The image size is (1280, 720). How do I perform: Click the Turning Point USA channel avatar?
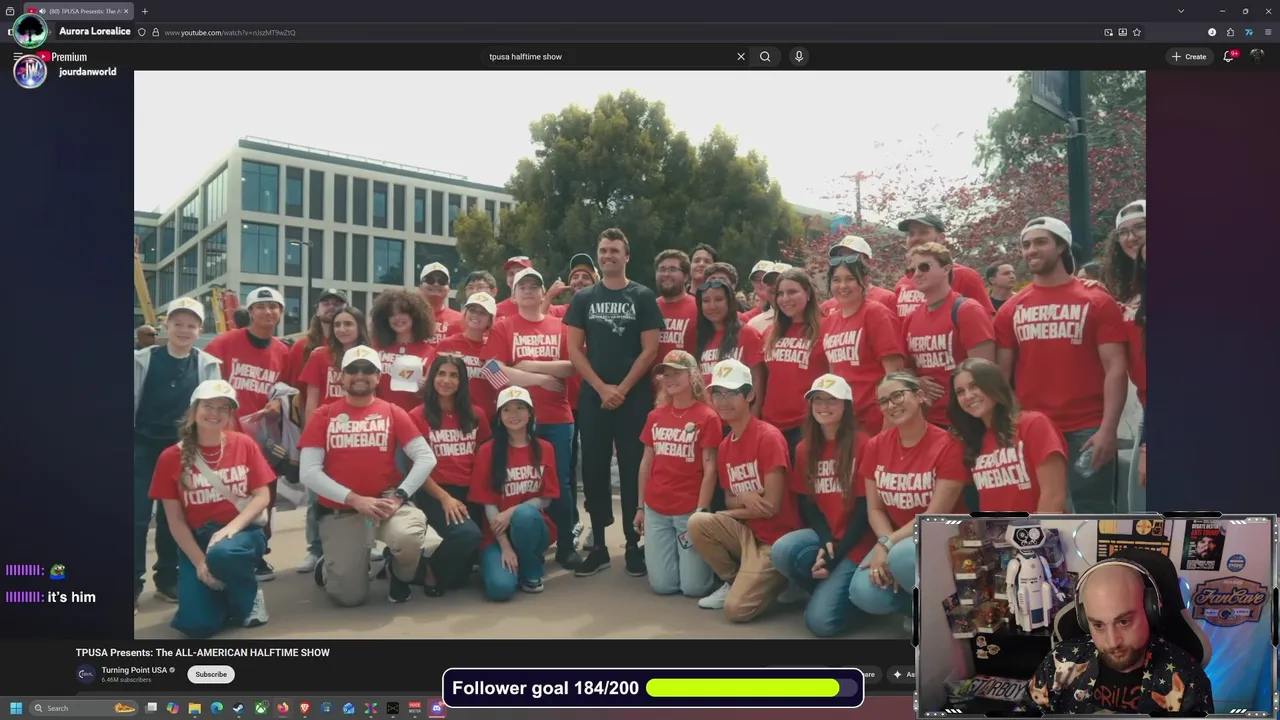86,674
